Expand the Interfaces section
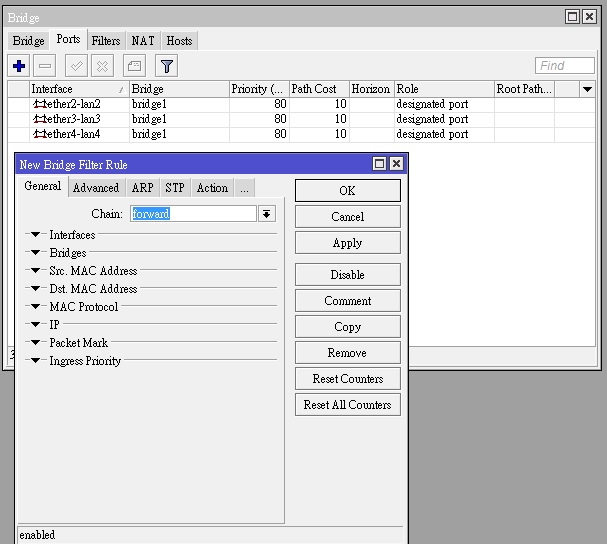 point(36,235)
